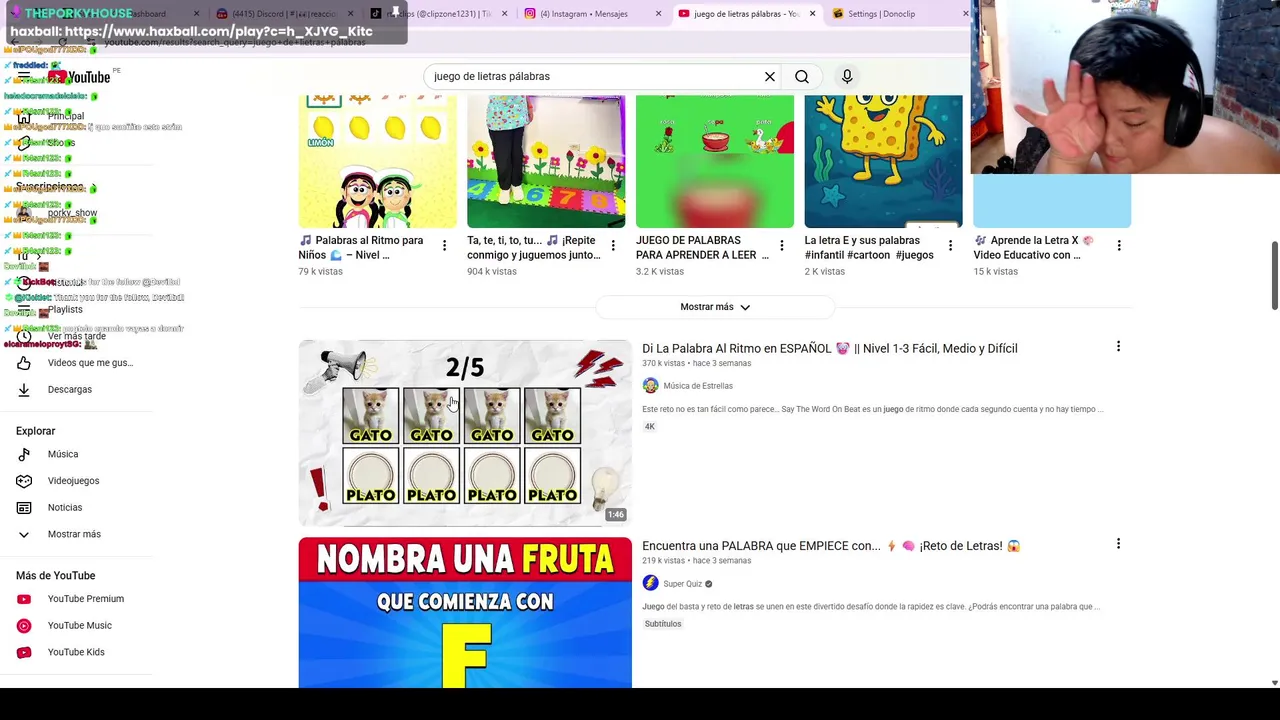Click the 4K badge under Di La Palabra video

[x=650, y=427]
